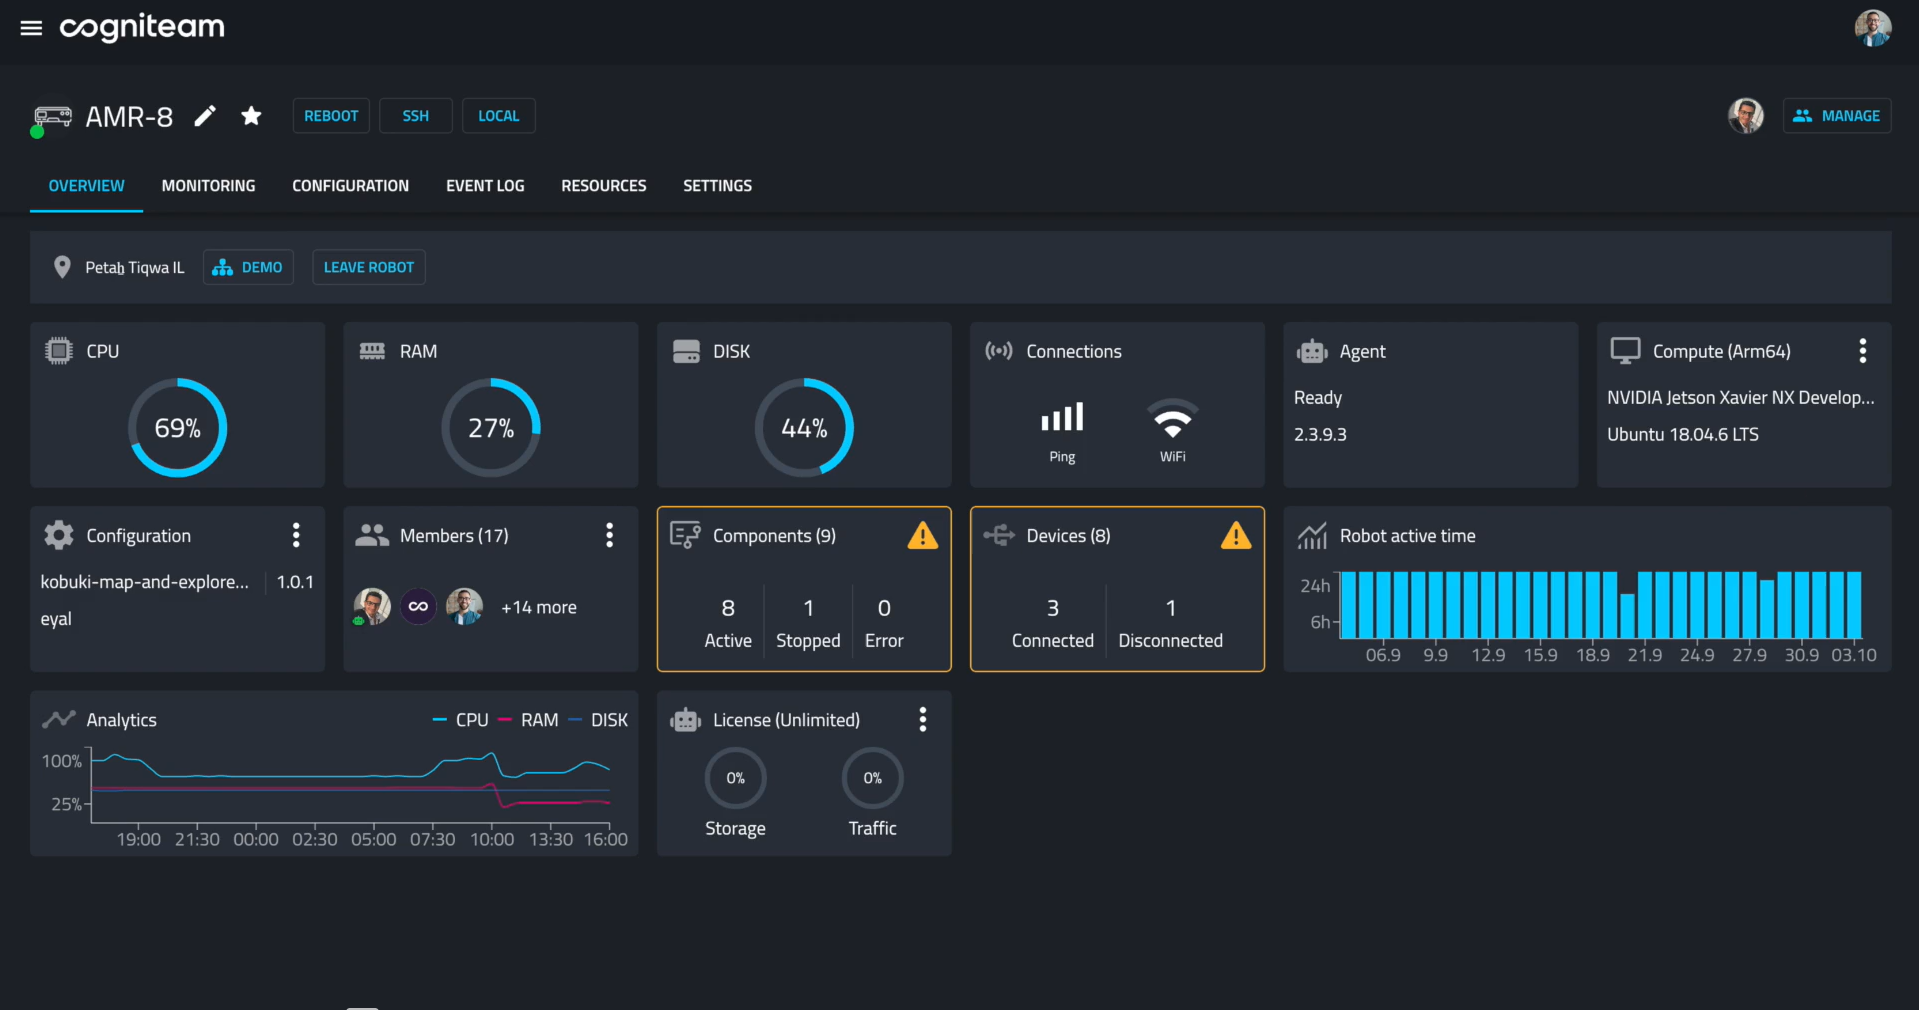Click the 1 Disconnected devices count
Viewport: 1919px width, 1010px height.
click(x=1170, y=622)
